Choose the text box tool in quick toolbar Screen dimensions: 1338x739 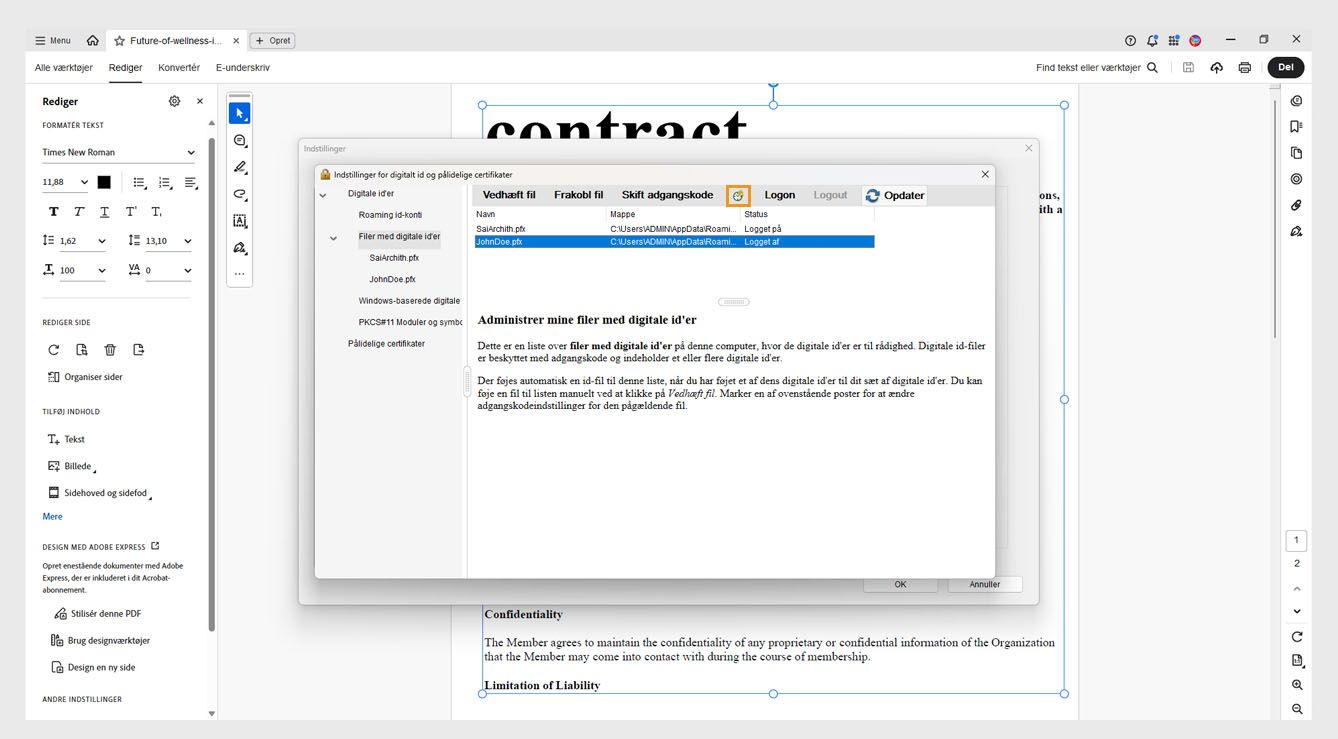click(x=240, y=221)
